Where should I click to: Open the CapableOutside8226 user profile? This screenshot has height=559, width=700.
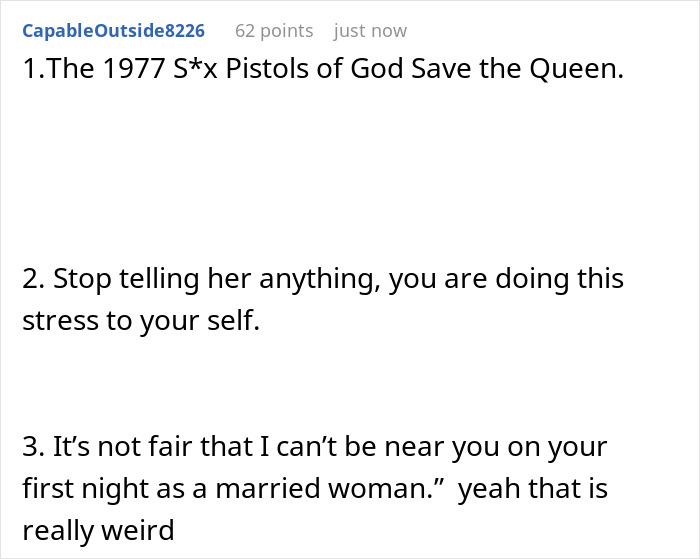click(113, 31)
